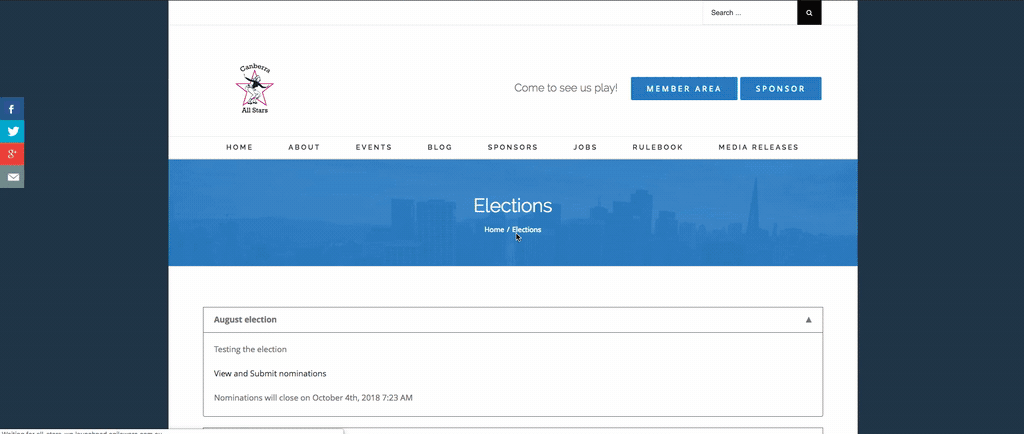Navigate to the Jobs menu item
1024x434 pixels.
tap(585, 147)
